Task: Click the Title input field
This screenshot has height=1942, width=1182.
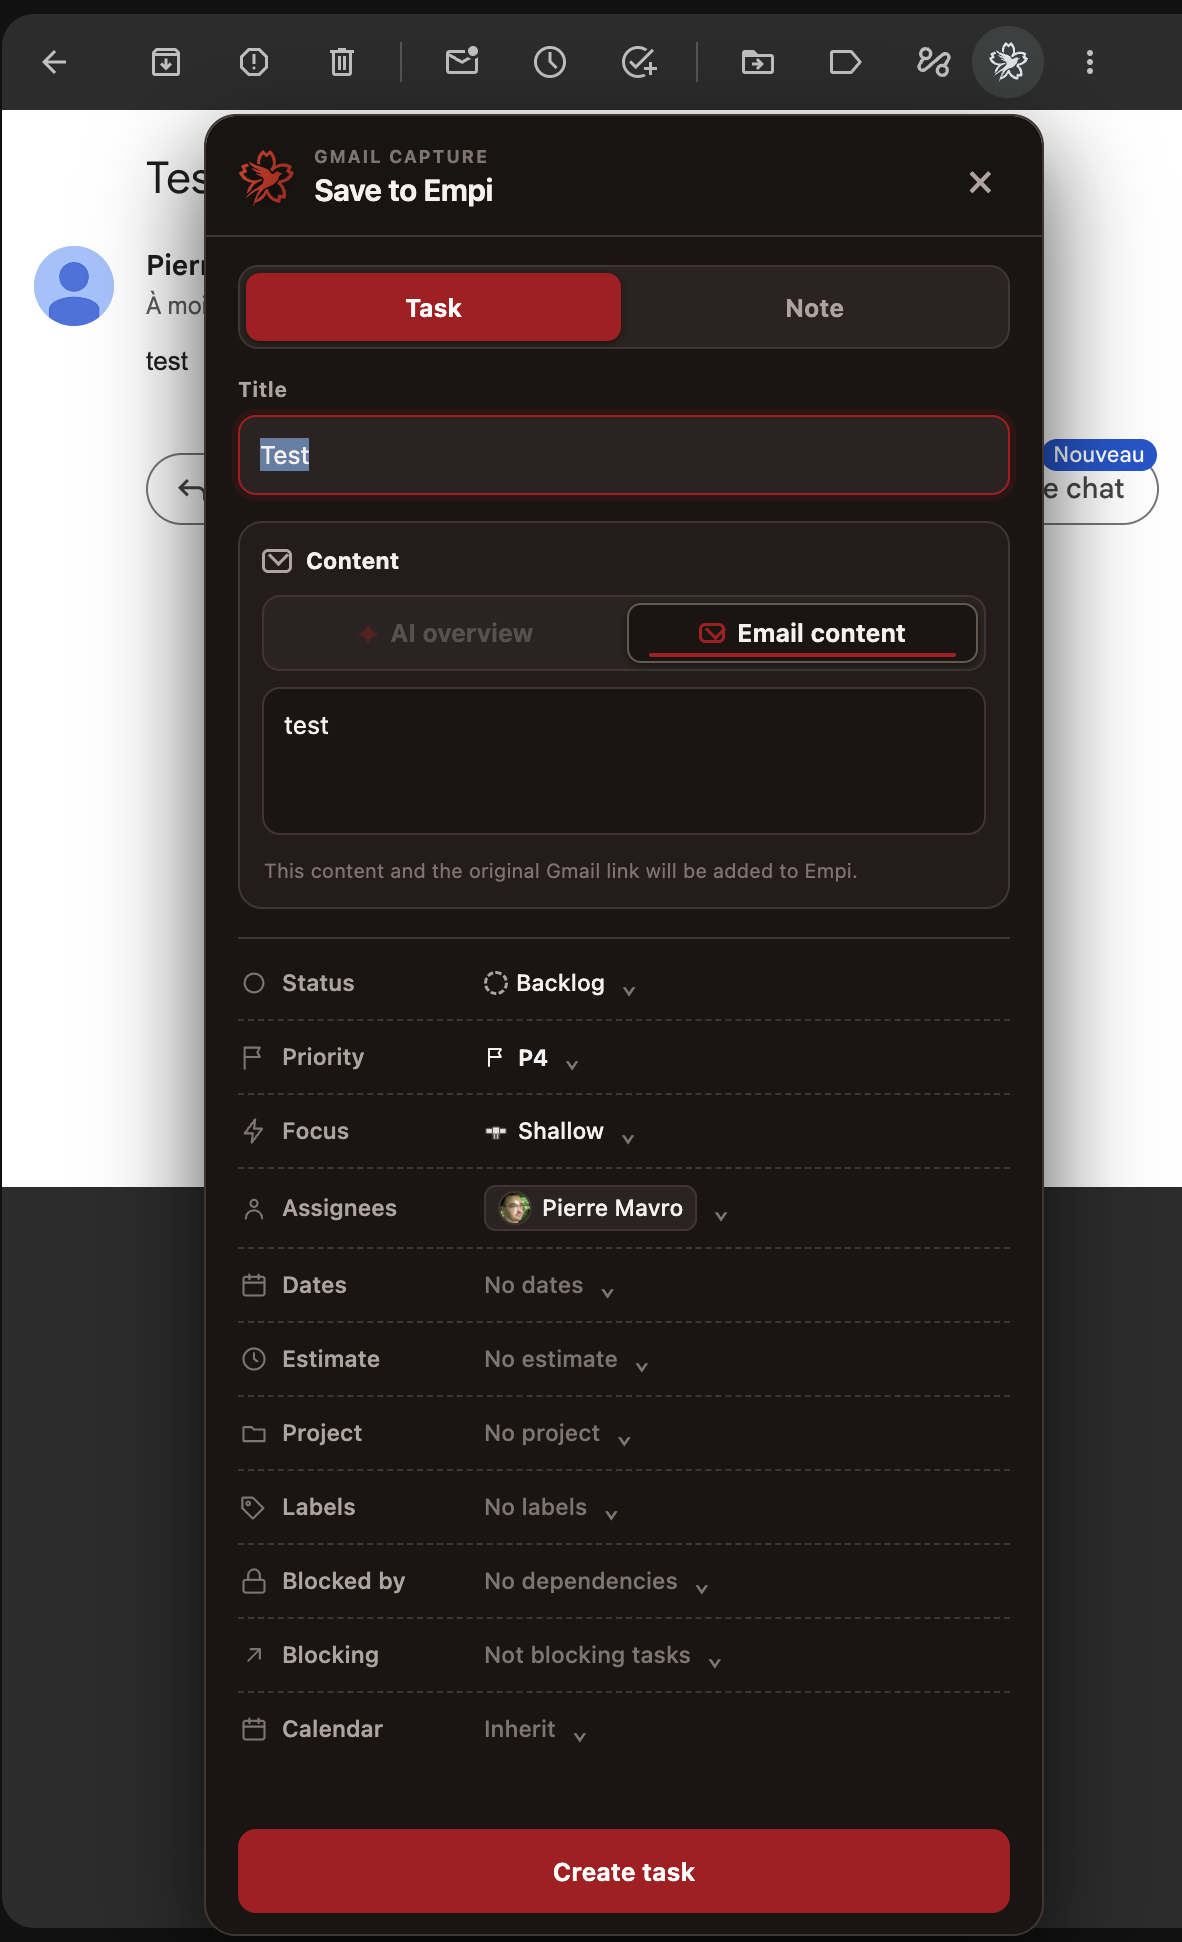Action: [x=624, y=455]
